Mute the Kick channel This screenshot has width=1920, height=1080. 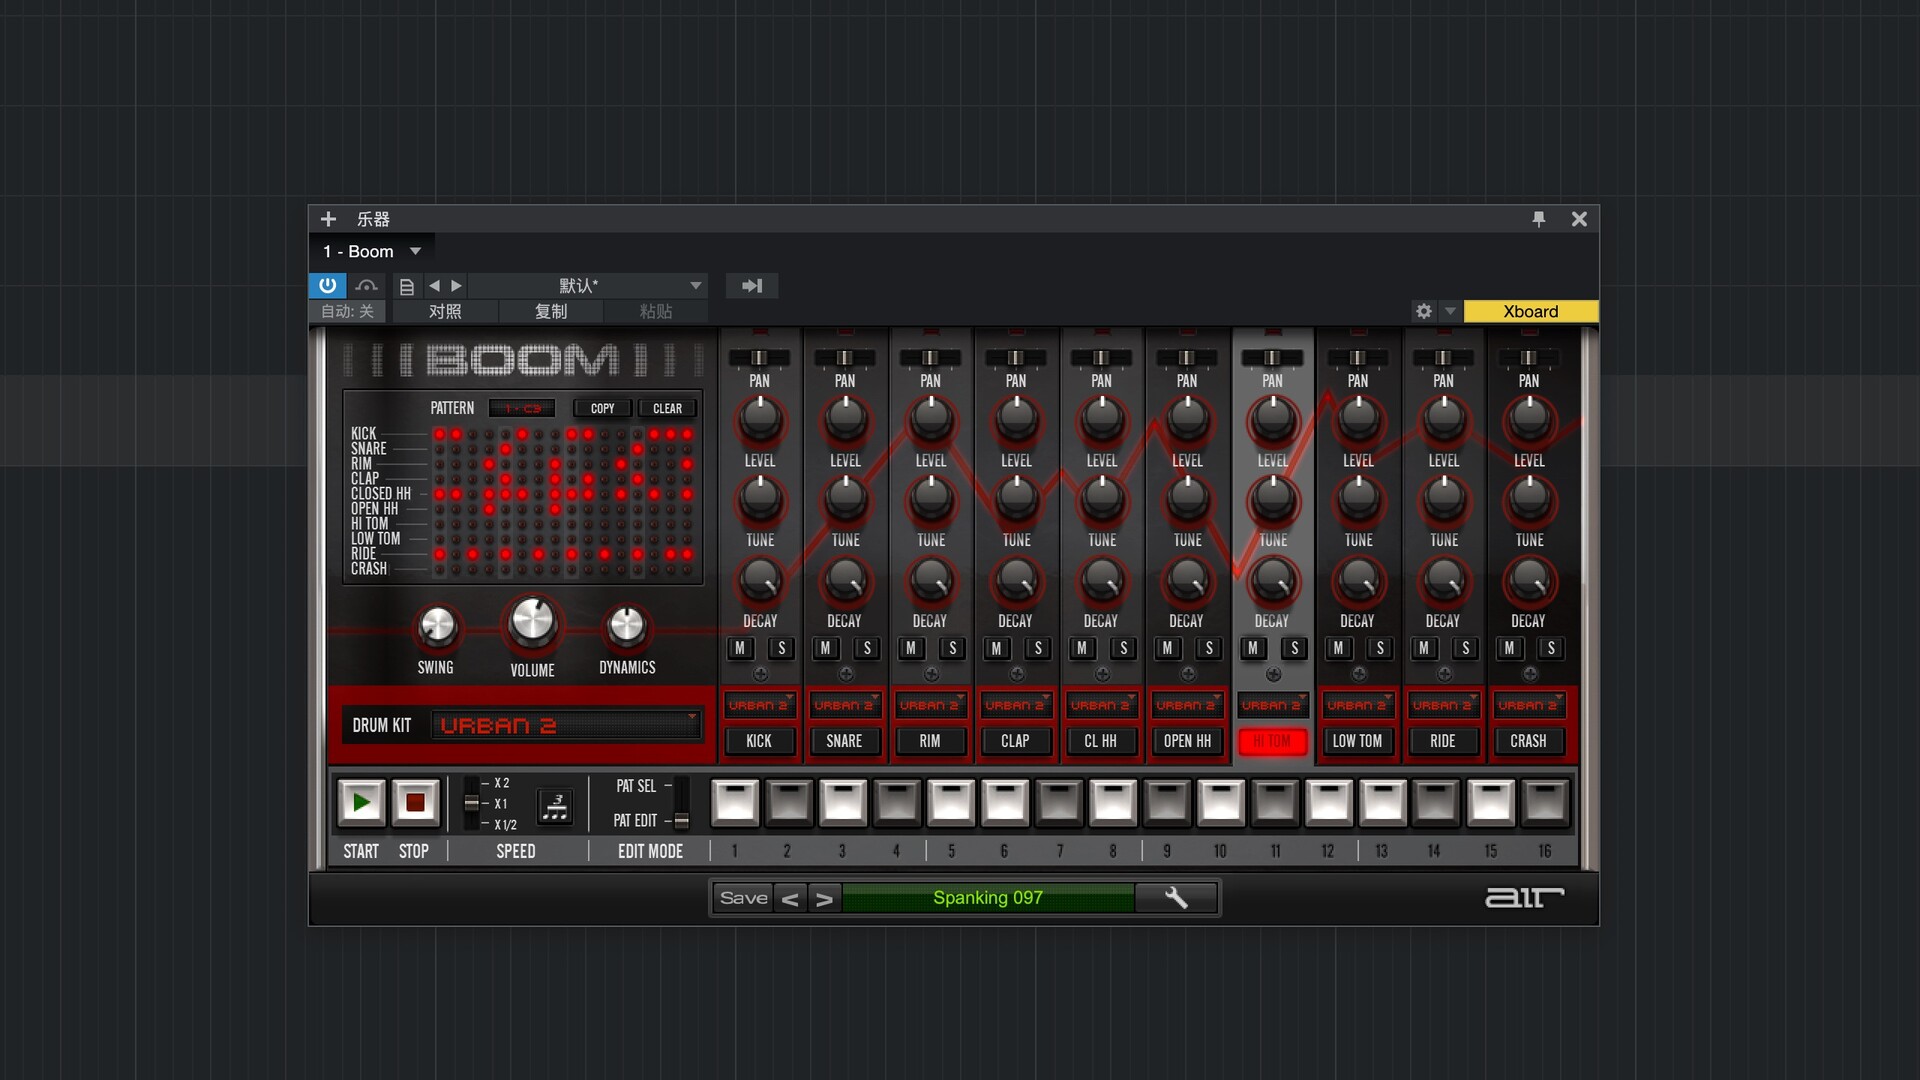[x=740, y=648]
